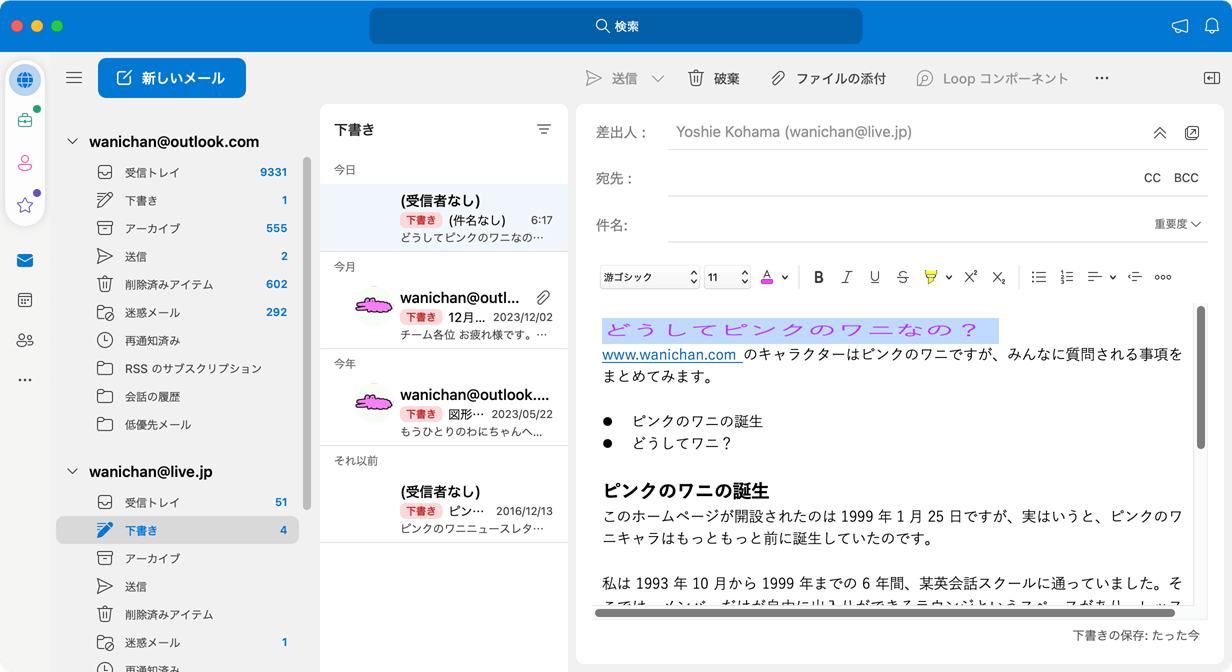
Task: Apply underline formatting
Action: [874, 277]
